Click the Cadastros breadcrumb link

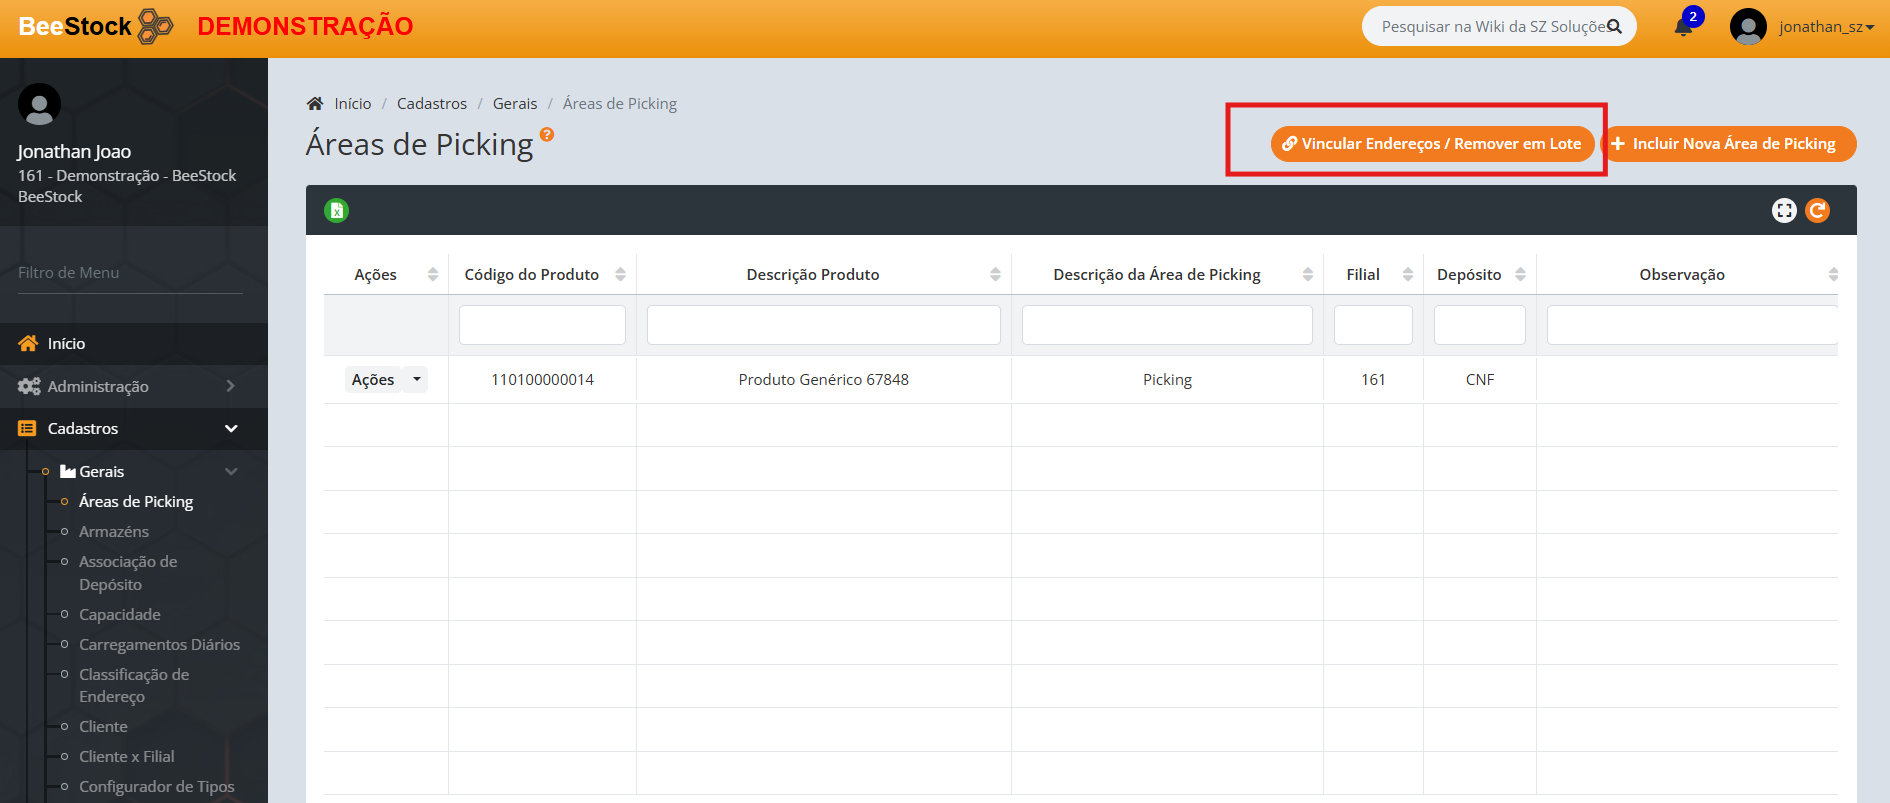click(432, 104)
